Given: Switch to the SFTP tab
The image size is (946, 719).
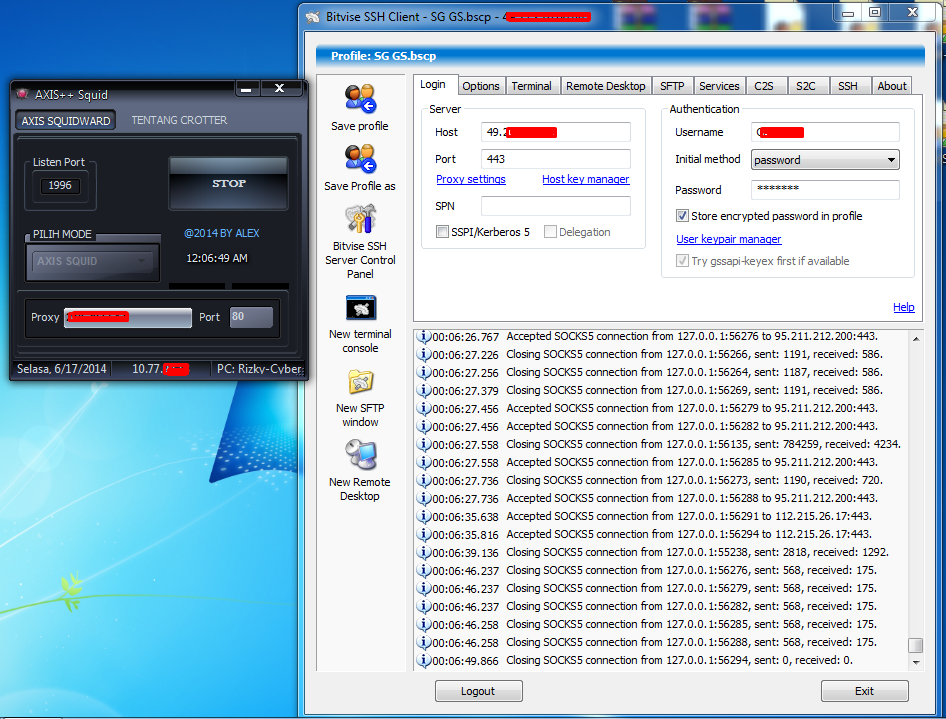Looking at the screenshot, I should point(672,86).
